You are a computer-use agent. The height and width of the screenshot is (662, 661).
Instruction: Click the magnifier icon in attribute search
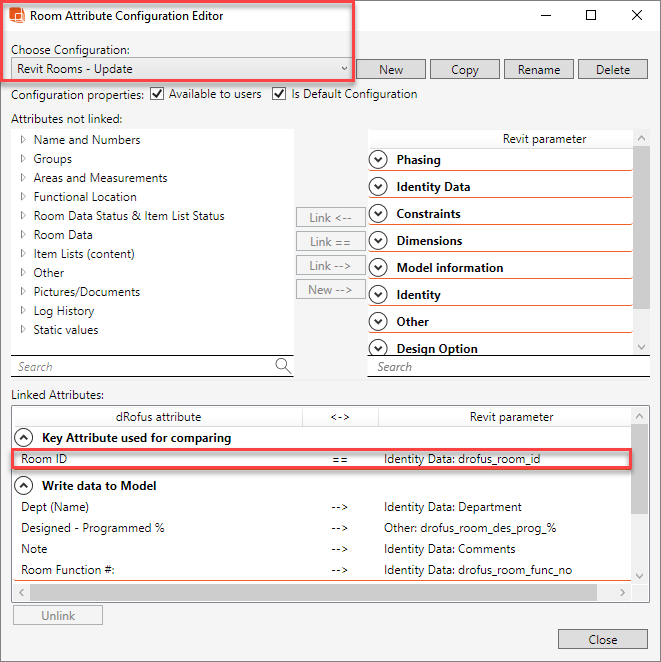[283, 366]
